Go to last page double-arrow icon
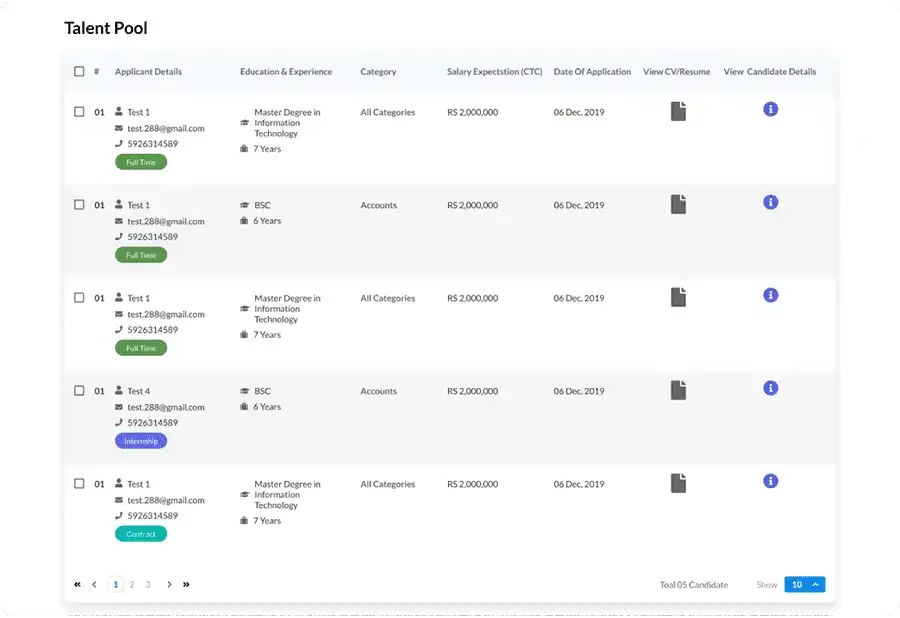The height and width of the screenshot is (618, 900). [186, 584]
